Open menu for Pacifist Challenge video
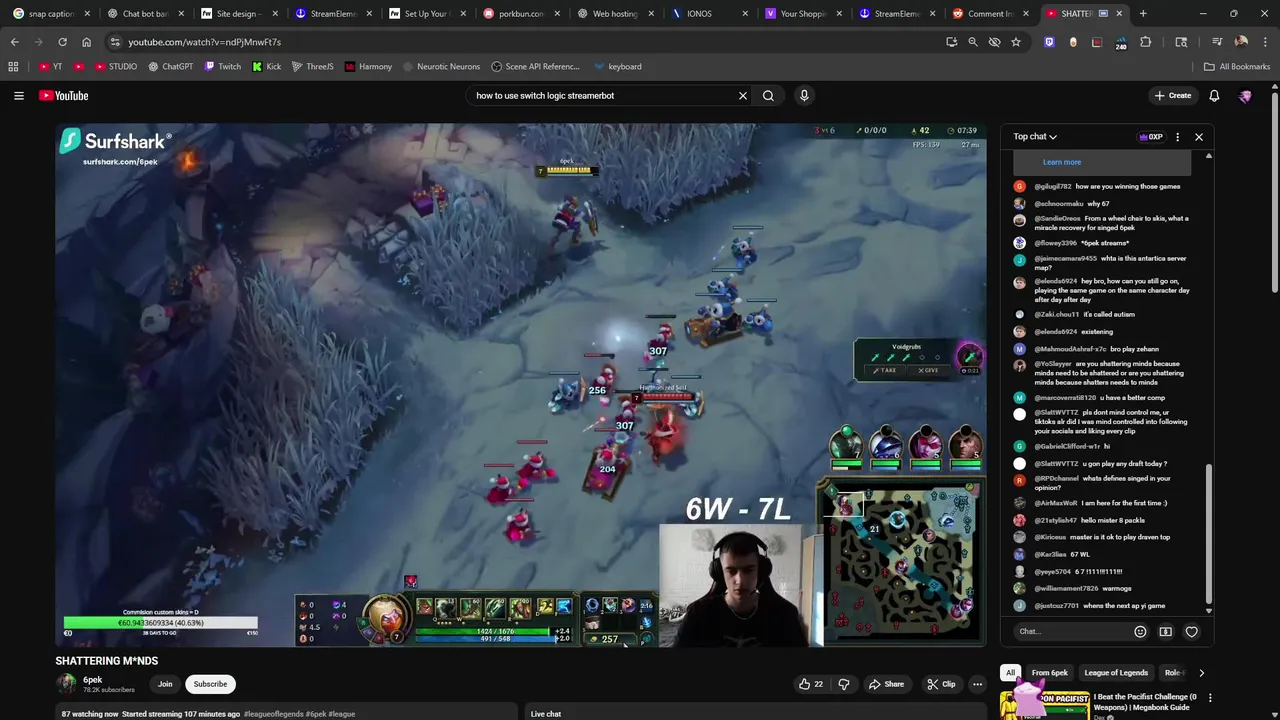 1210,698
